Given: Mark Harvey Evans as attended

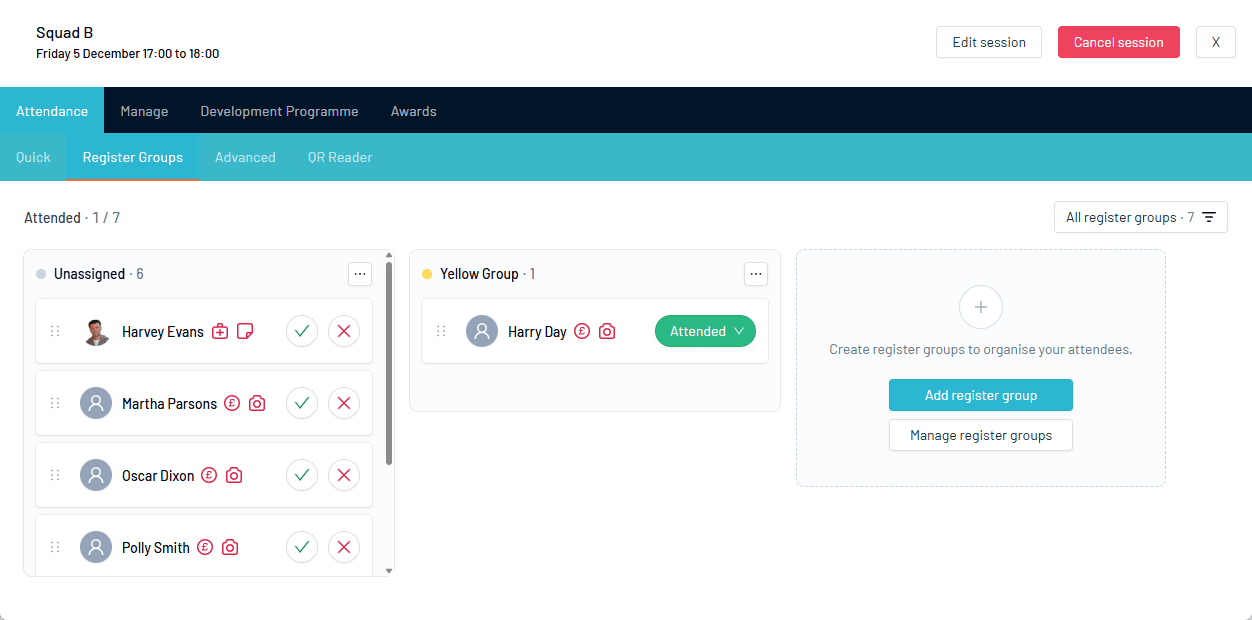Looking at the screenshot, I should pos(302,331).
